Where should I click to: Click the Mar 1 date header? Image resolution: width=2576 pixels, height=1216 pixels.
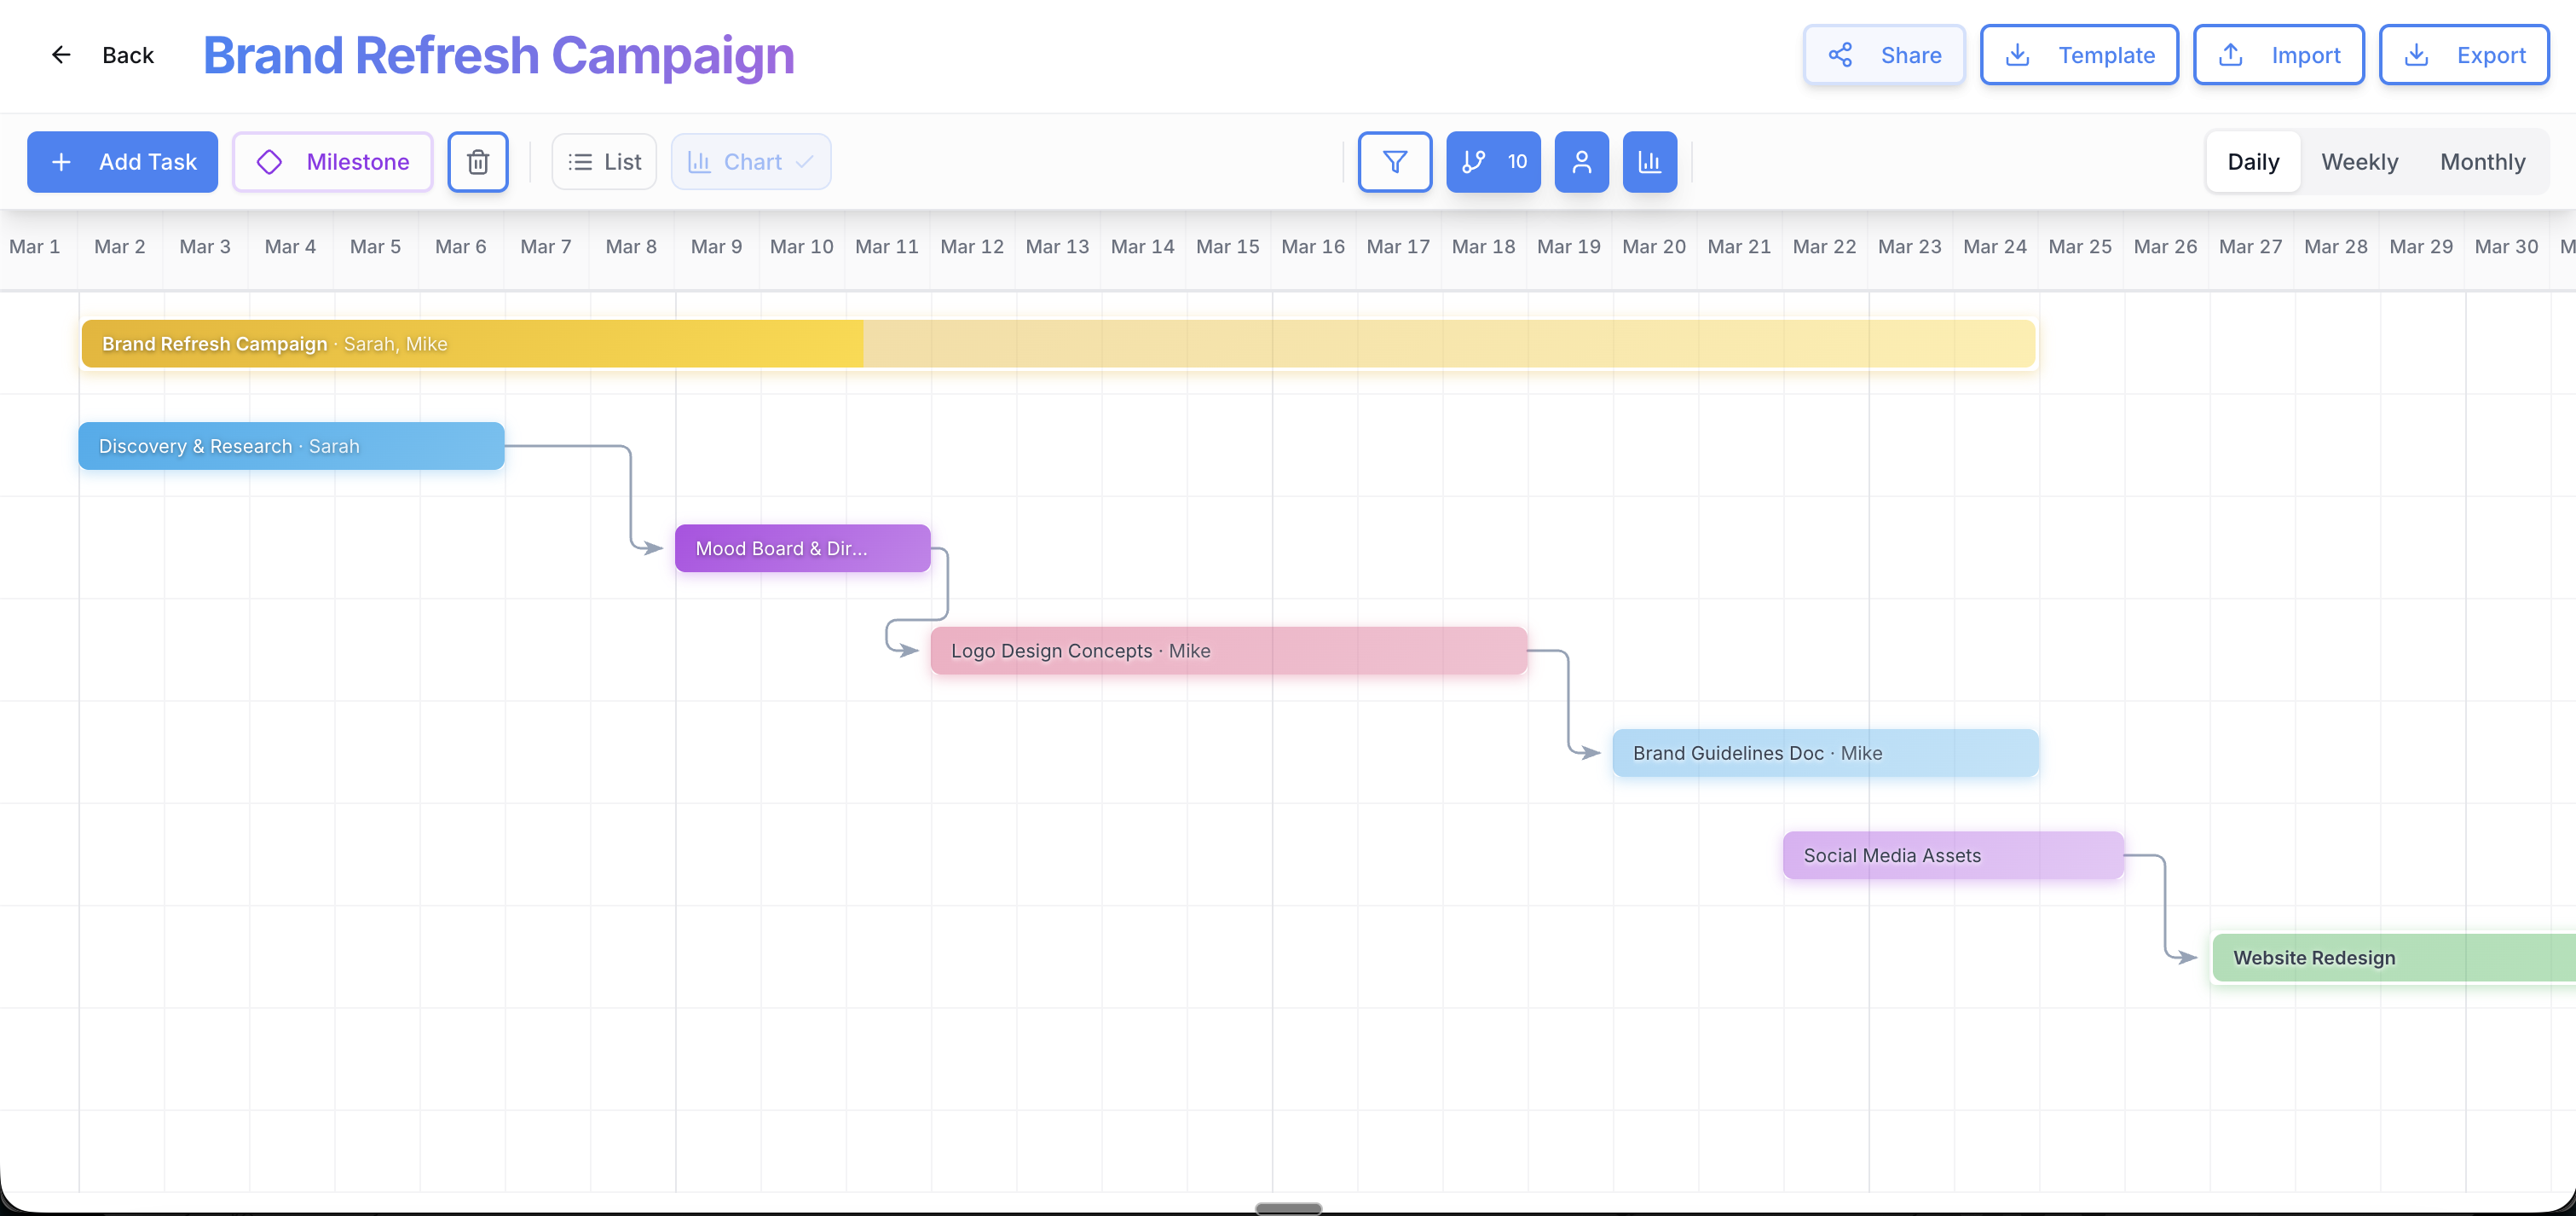(35, 247)
